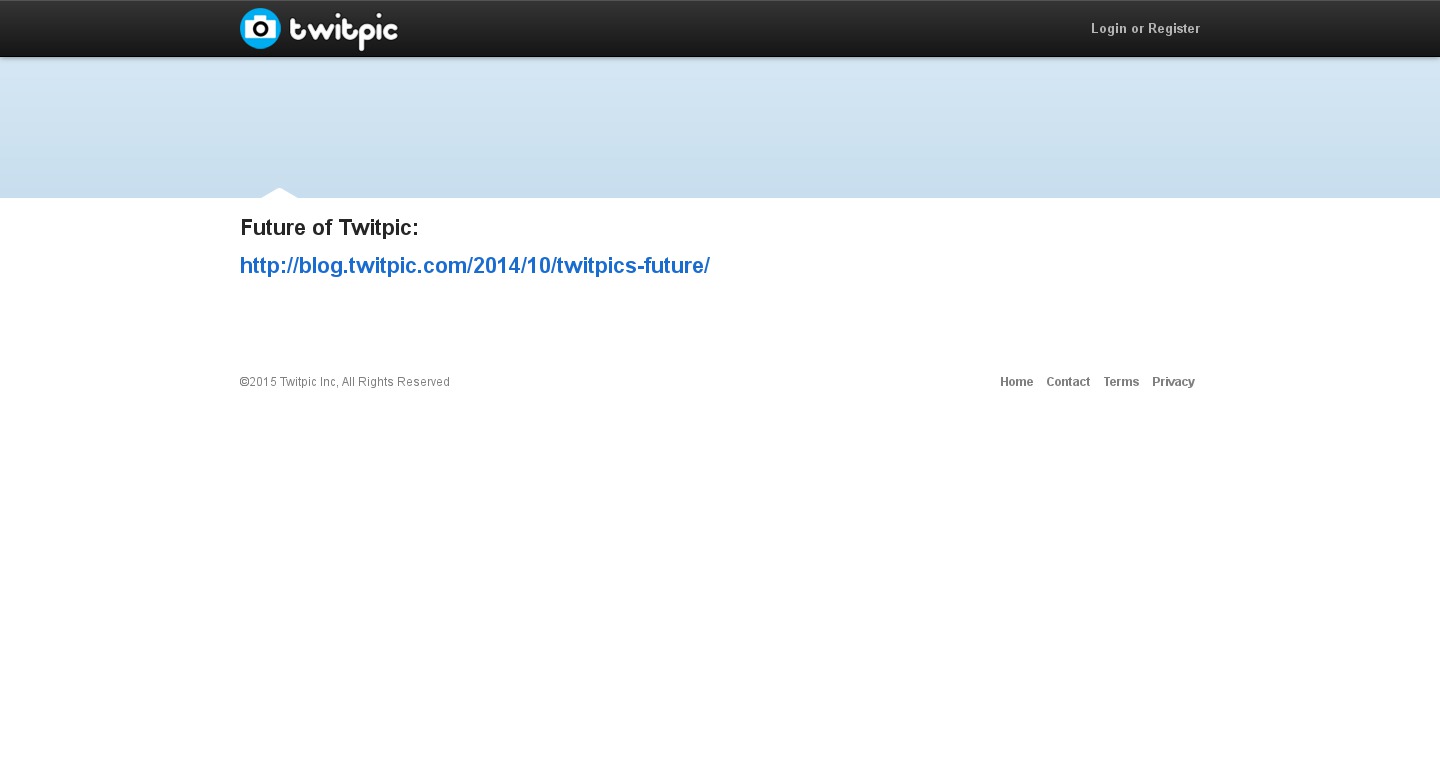Go to Home in the footer
The height and width of the screenshot is (783, 1440).
pos(1016,382)
